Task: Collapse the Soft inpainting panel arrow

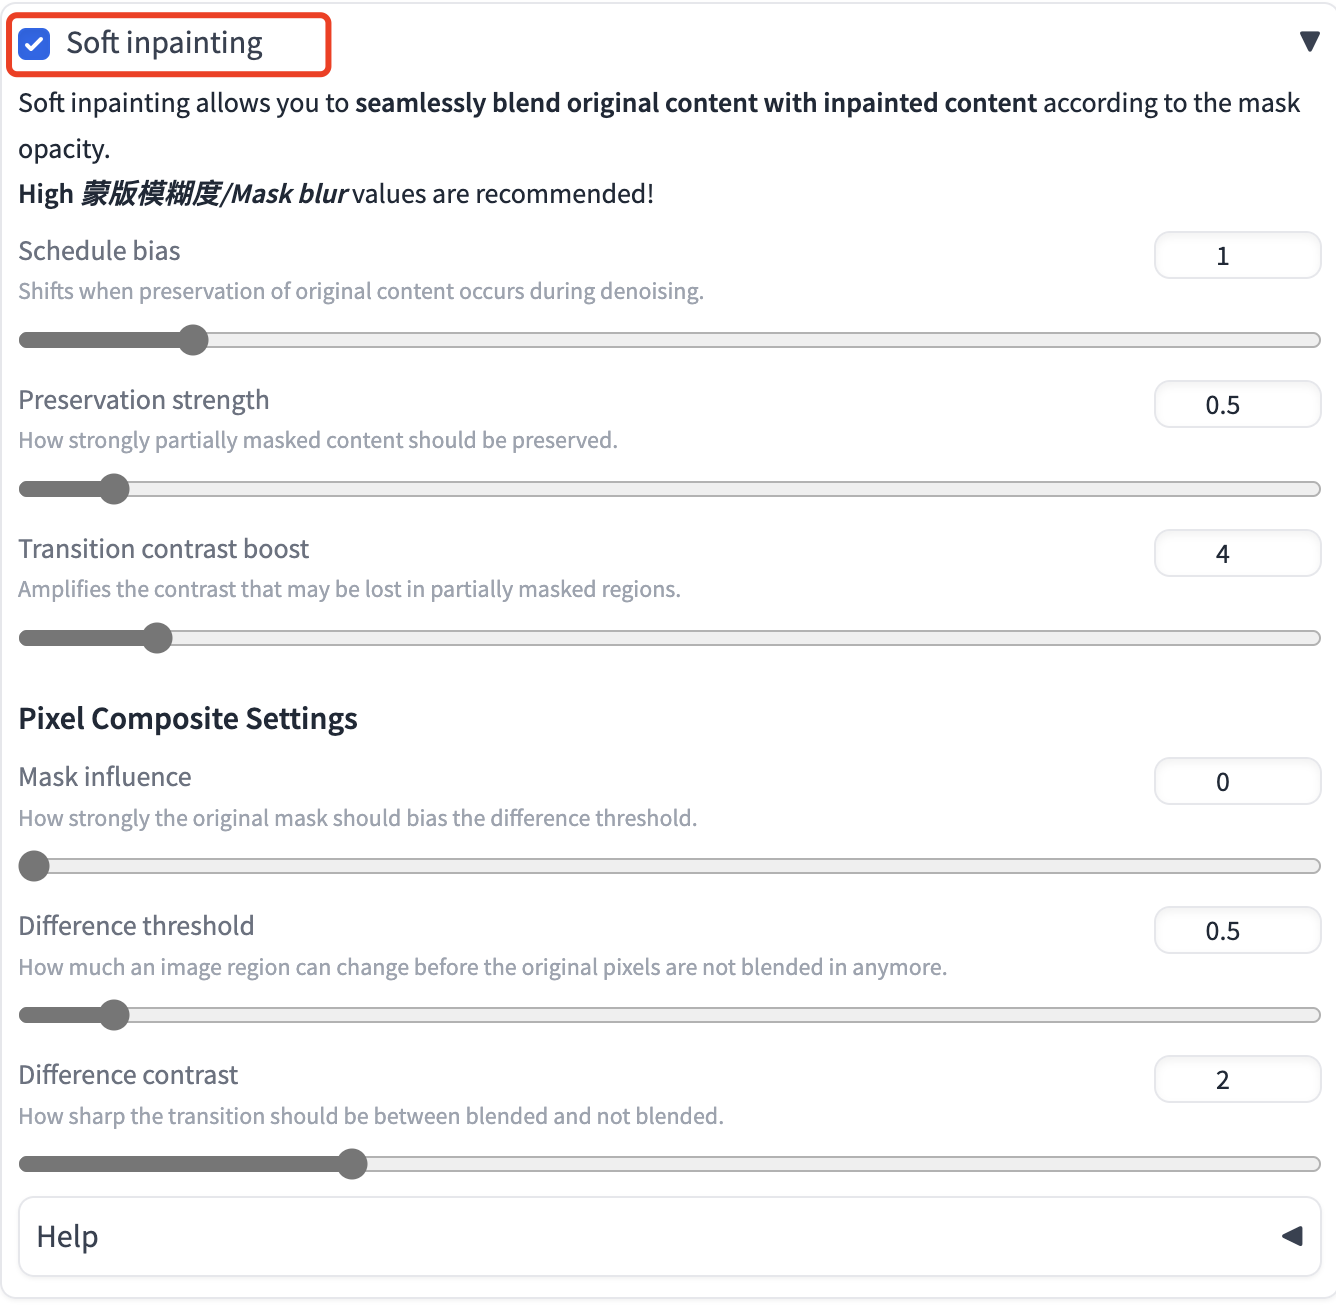Action: pos(1309,41)
